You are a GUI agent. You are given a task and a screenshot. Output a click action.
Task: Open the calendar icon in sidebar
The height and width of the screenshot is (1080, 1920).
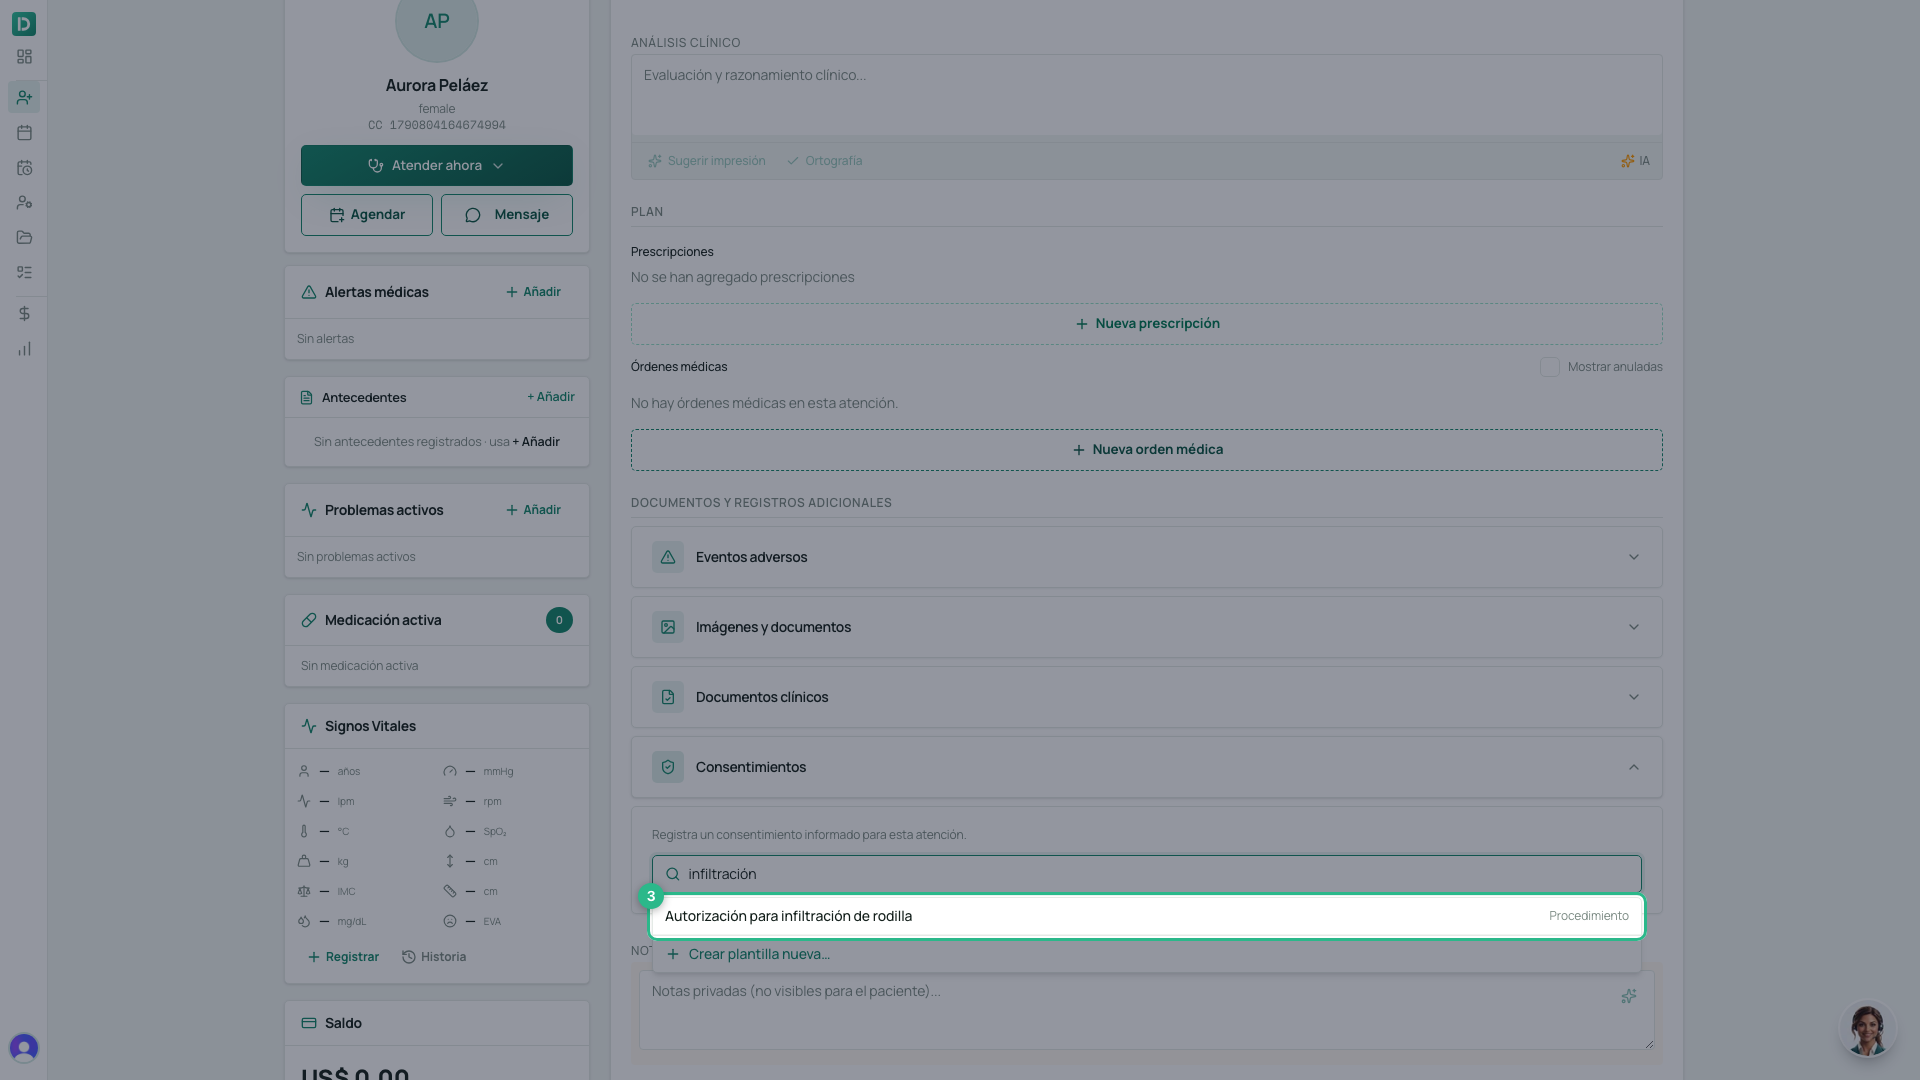click(24, 132)
